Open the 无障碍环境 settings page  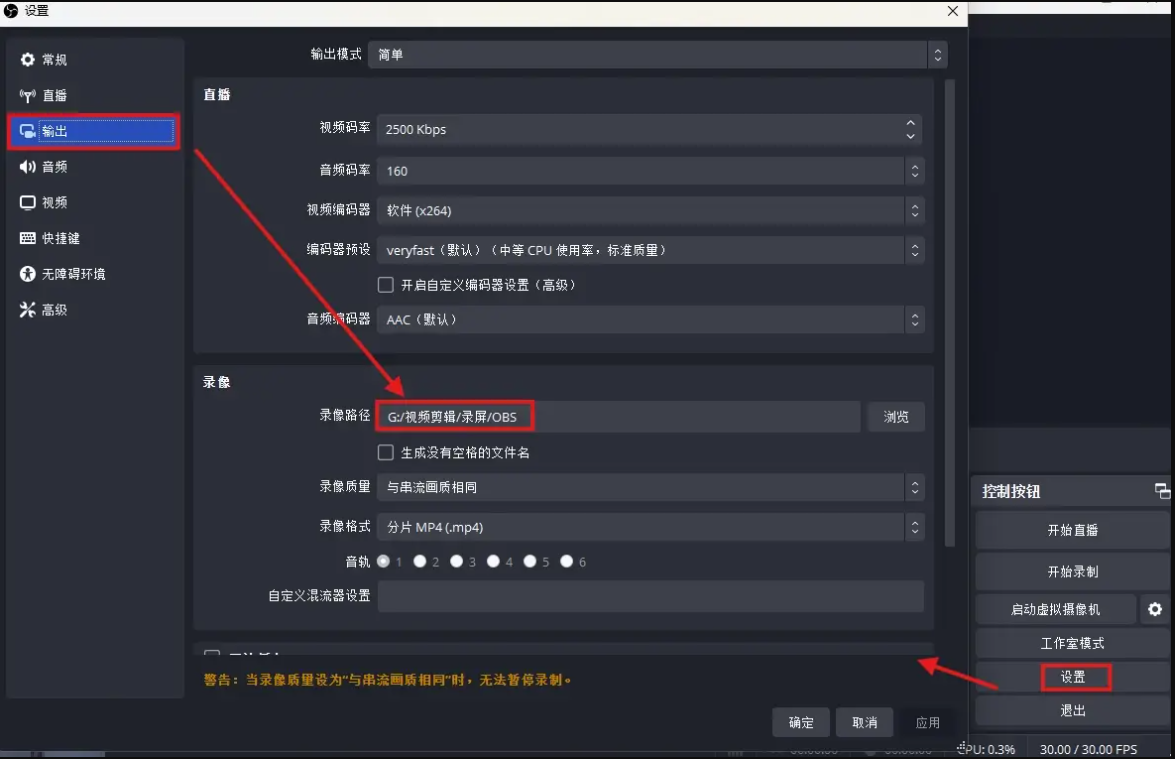tap(94, 274)
